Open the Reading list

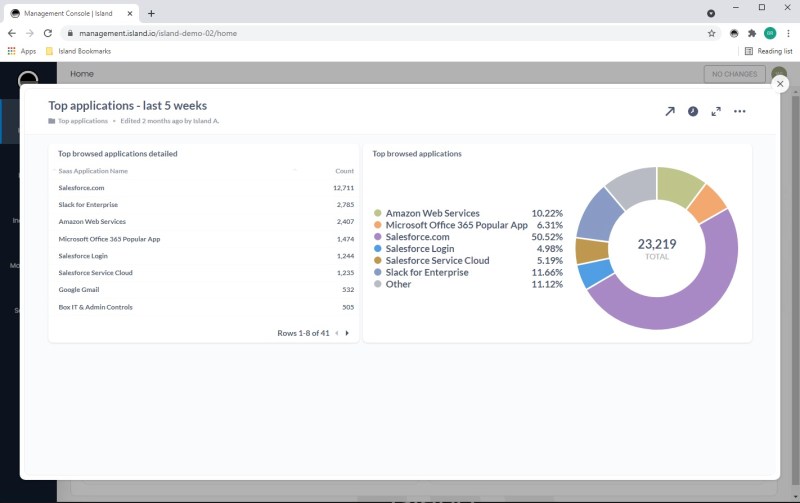[768, 51]
